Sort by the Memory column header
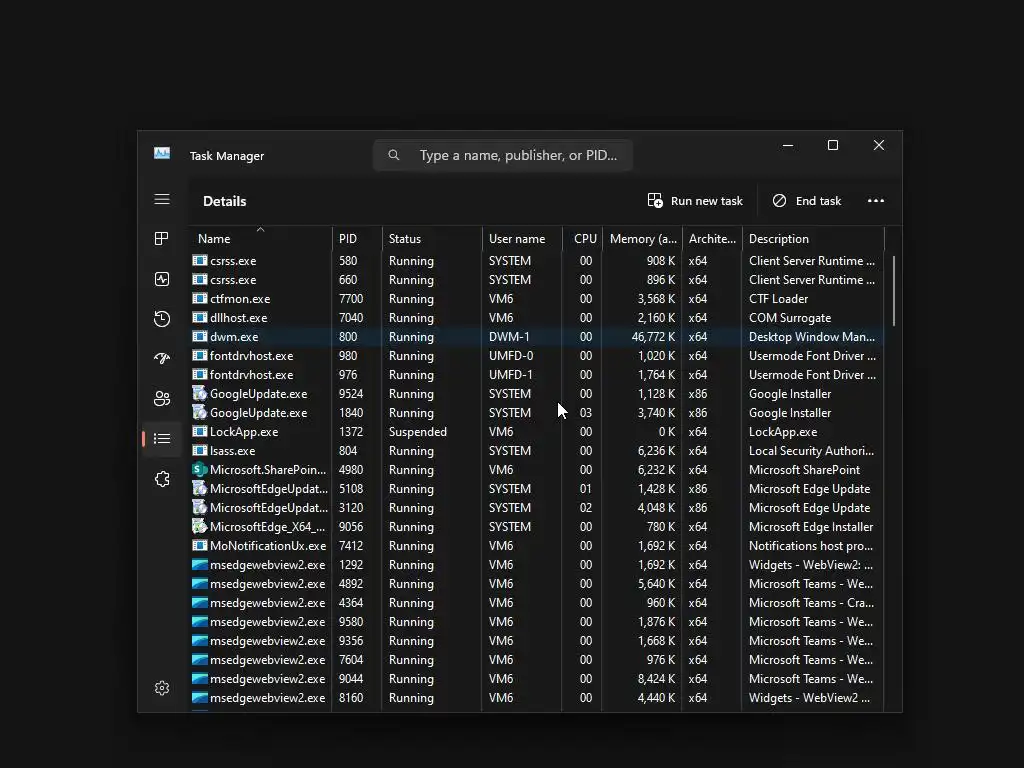The width and height of the screenshot is (1024, 768). tap(642, 238)
